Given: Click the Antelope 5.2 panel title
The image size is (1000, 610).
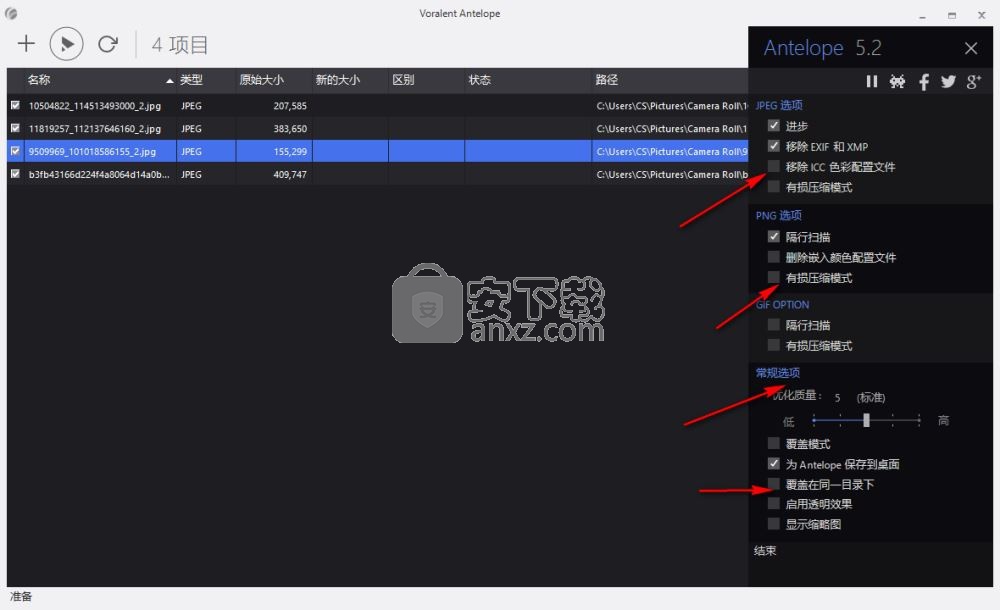Looking at the screenshot, I should 823,48.
